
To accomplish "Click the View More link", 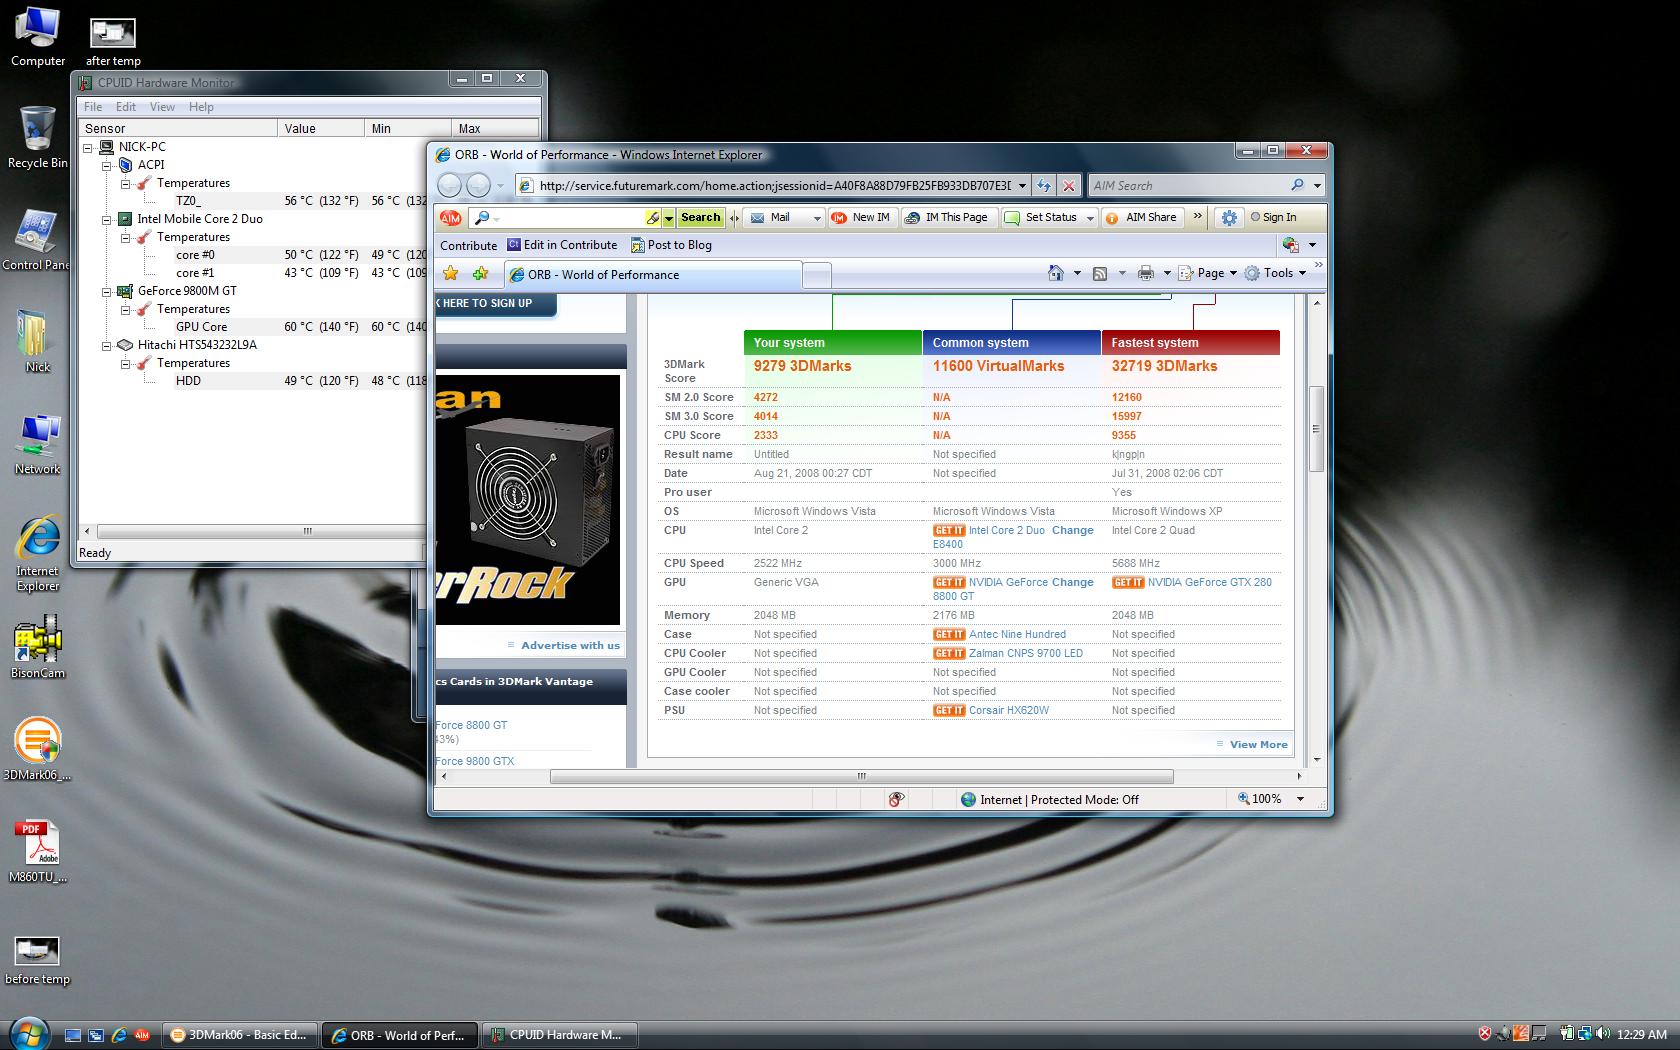I will click(x=1258, y=745).
